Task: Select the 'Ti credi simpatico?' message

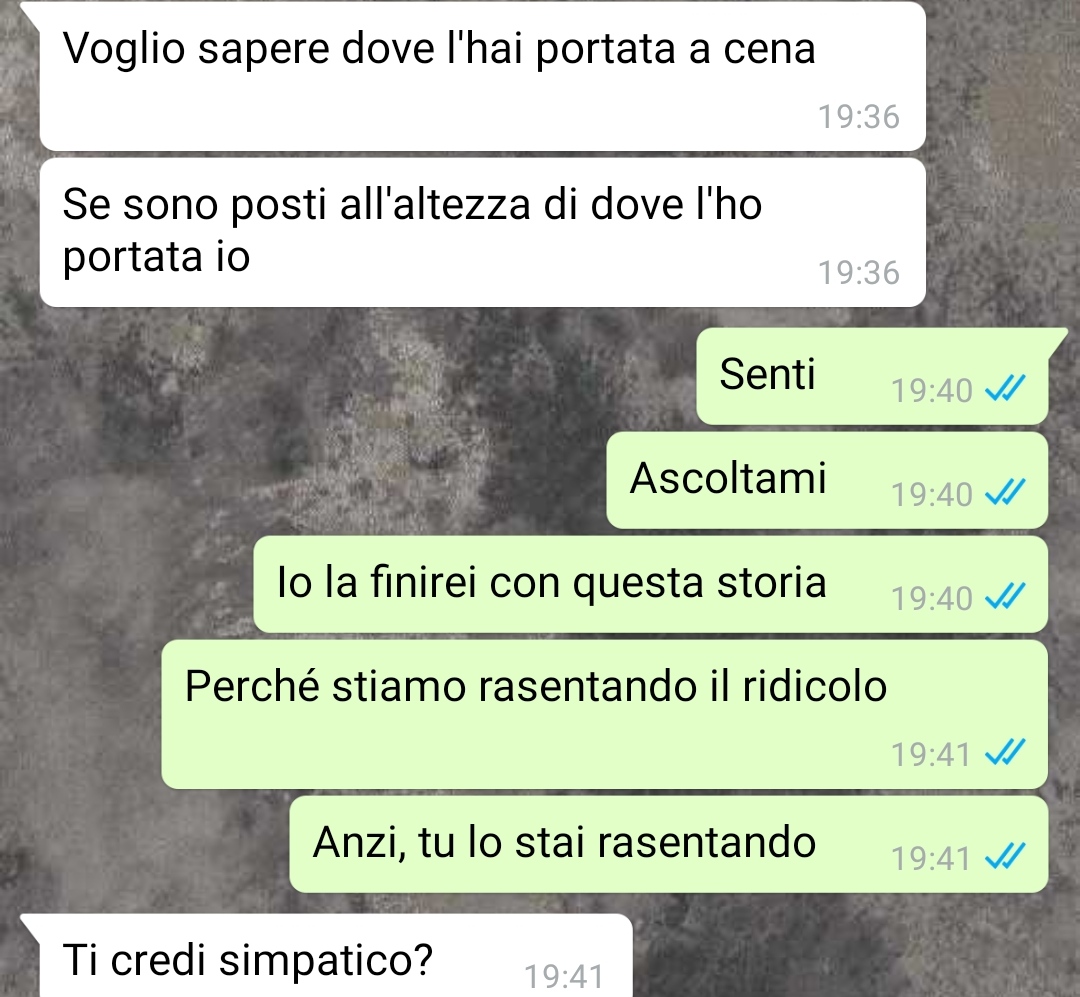Action: 336,956
